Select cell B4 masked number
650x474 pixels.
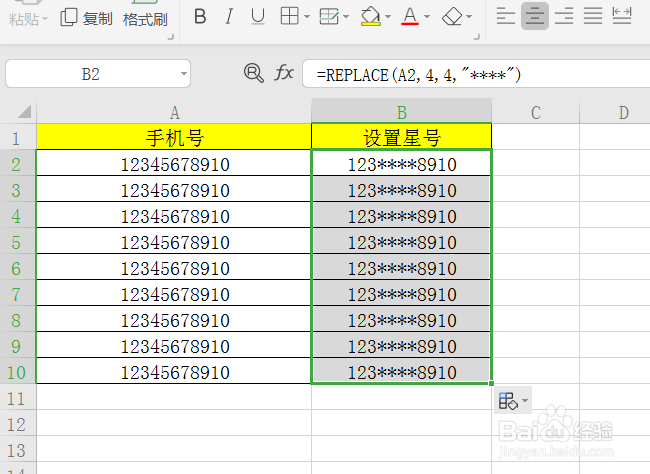[402, 215]
